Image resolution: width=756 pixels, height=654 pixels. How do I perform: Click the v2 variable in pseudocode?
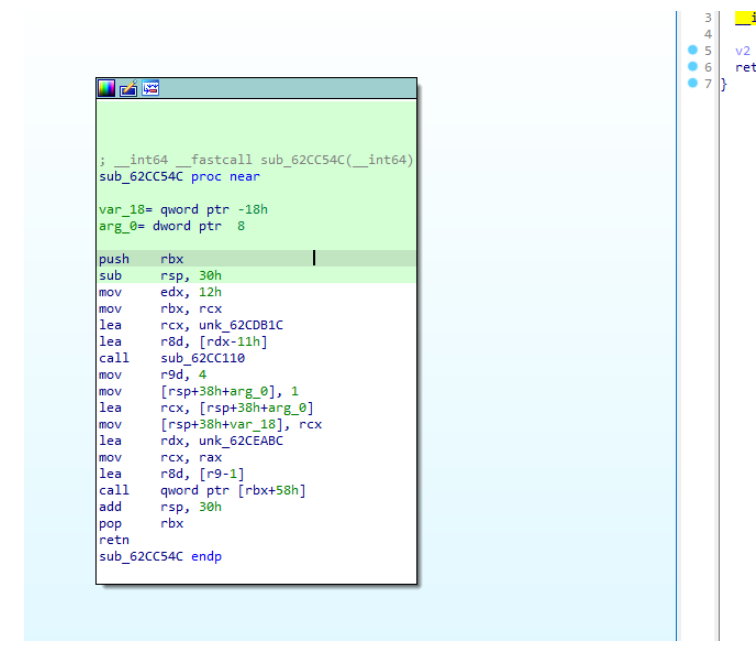pos(742,51)
